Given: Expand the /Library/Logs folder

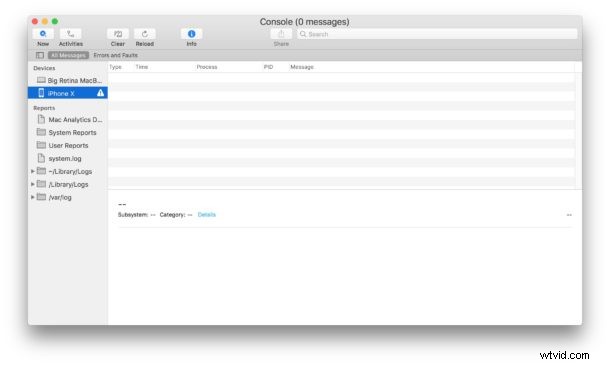Looking at the screenshot, I should point(33,184).
